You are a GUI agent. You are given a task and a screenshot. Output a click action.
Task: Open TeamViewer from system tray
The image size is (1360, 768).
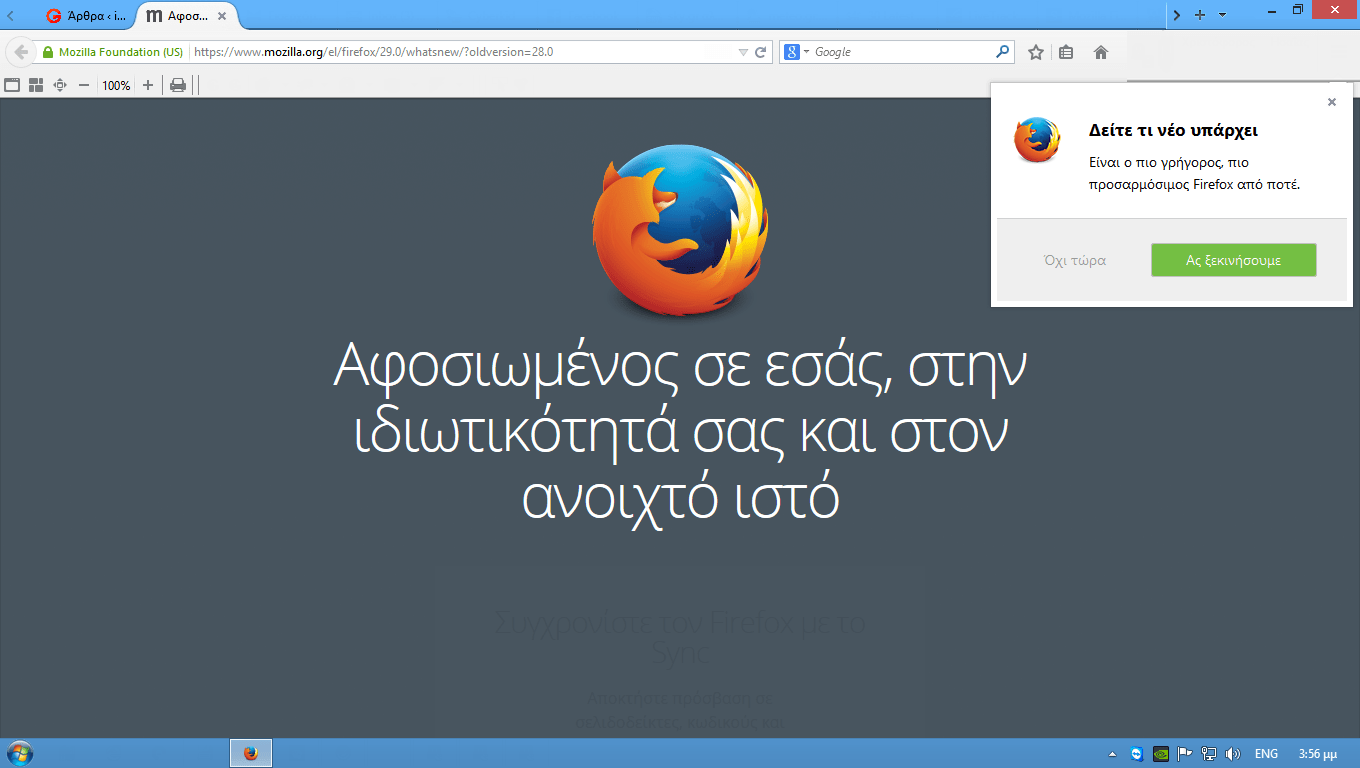coord(1137,754)
